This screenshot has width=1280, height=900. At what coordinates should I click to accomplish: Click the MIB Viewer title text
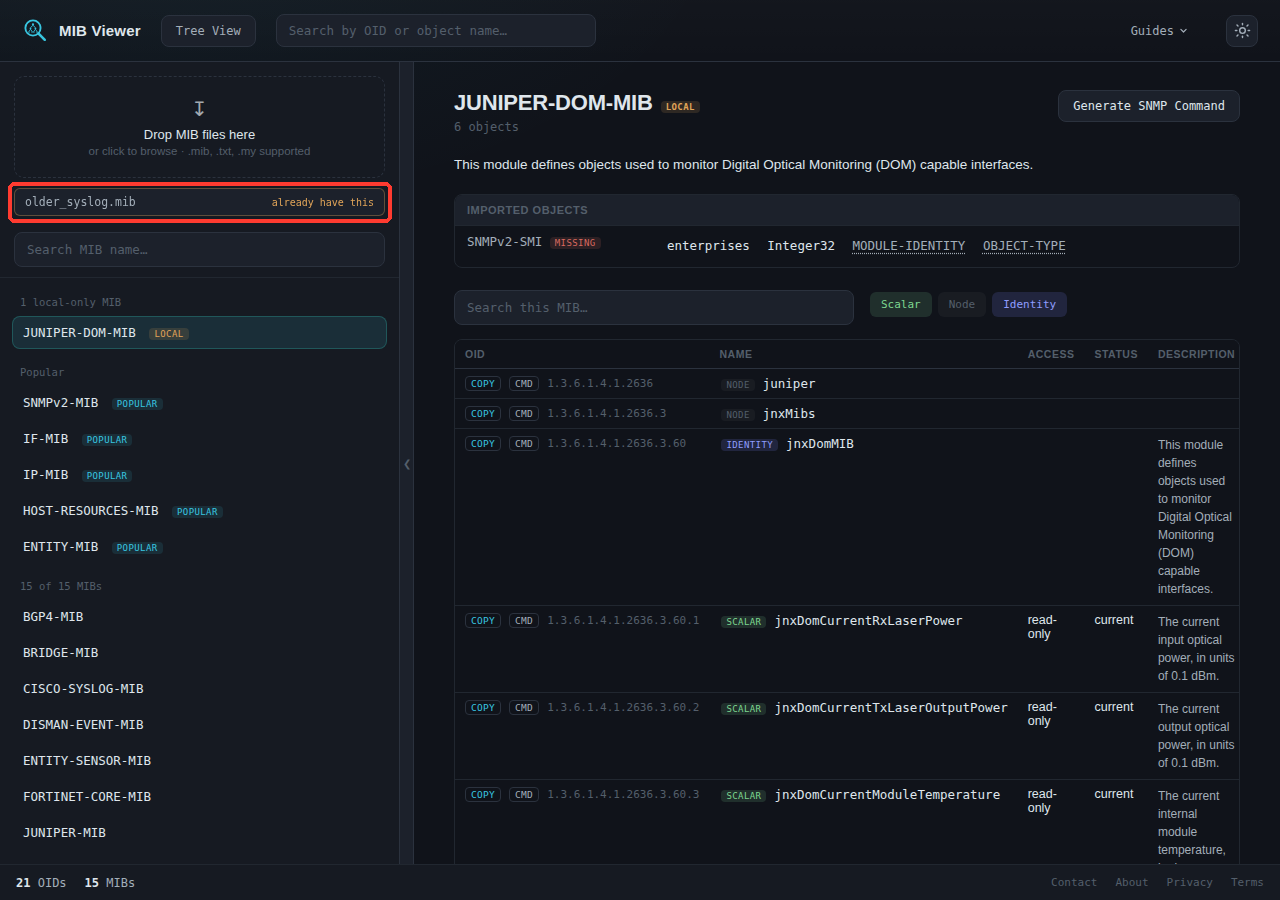coord(99,31)
